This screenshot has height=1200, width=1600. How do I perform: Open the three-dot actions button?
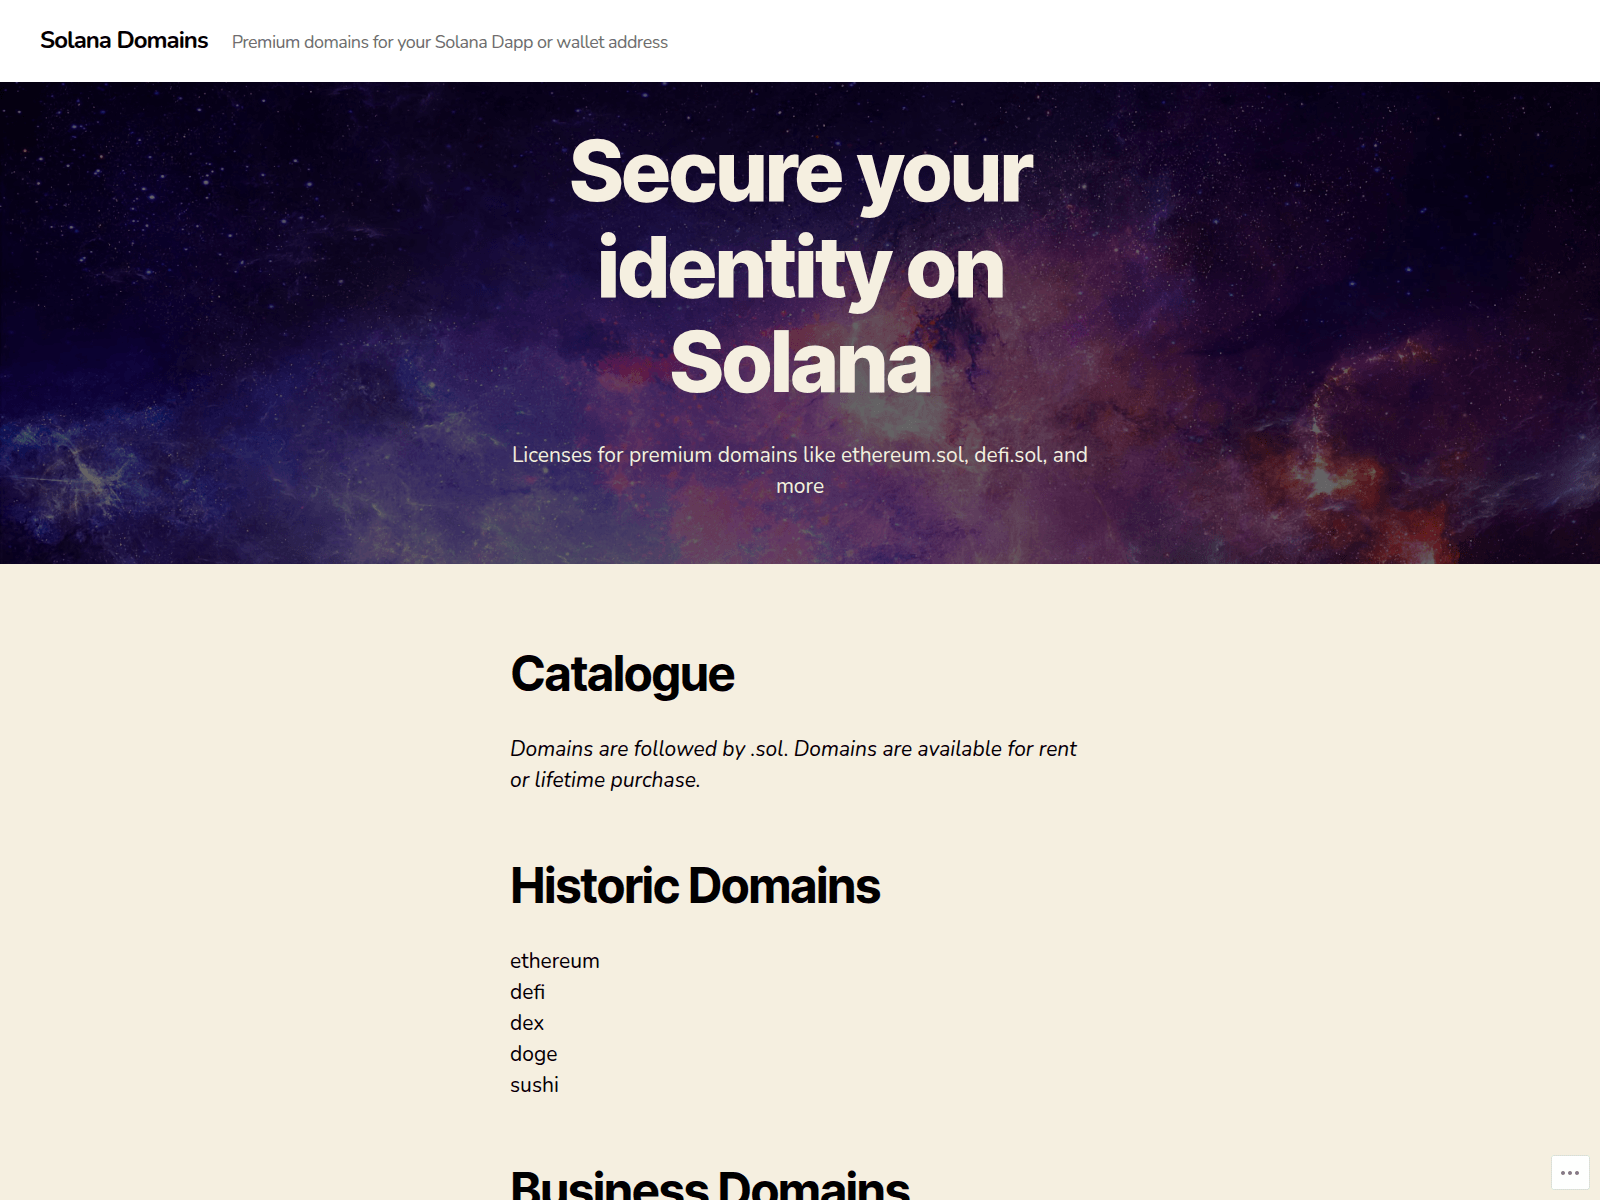coord(1570,1173)
